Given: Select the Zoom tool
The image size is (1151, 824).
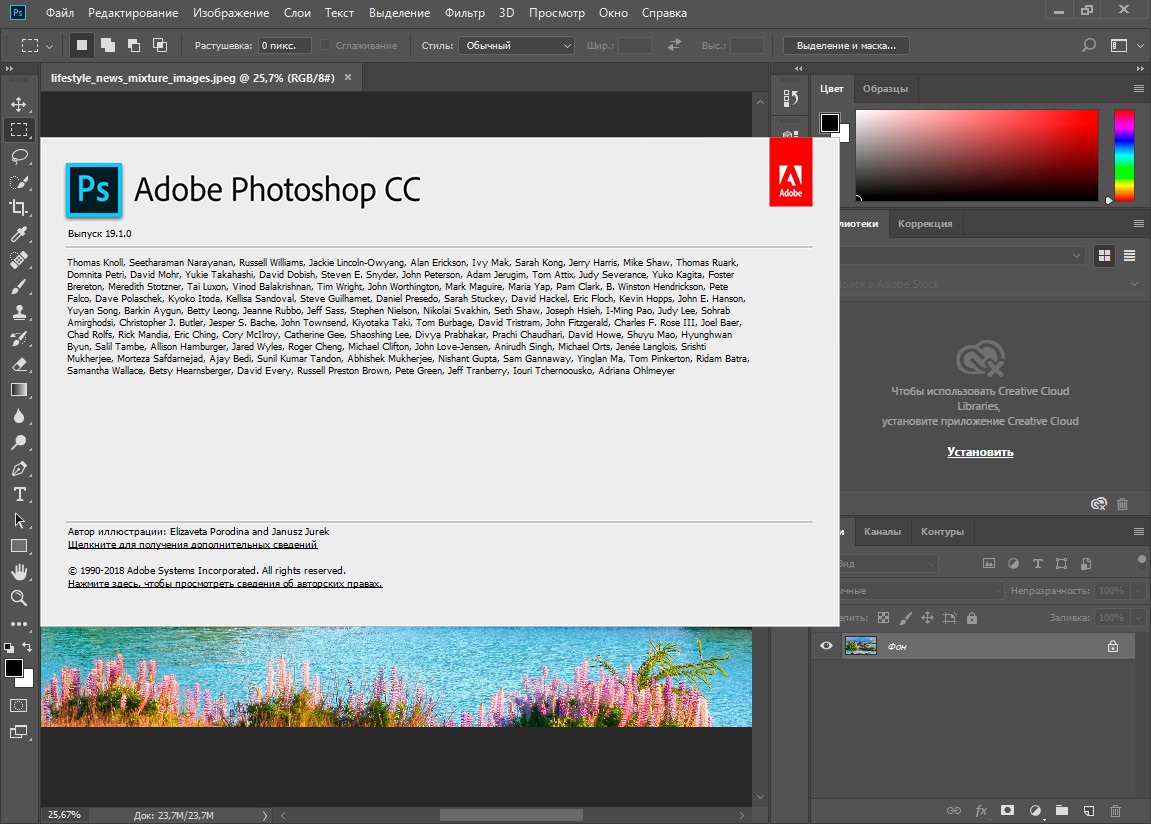Looking at the screenshot, I should (x=19, y=598).
